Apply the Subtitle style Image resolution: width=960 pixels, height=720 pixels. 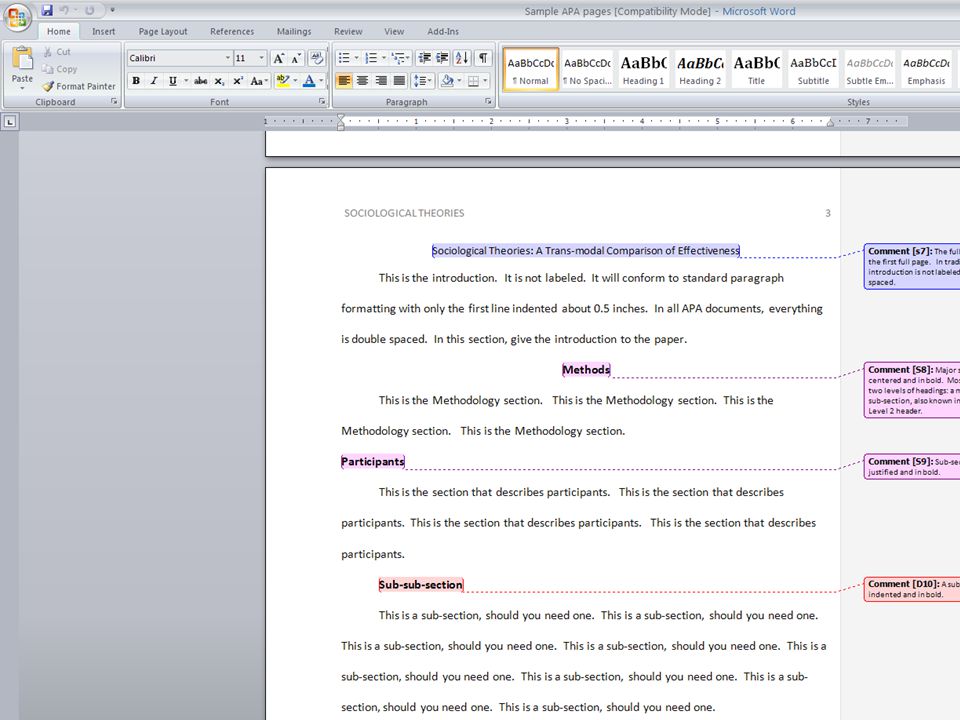[x=813, y=70]
